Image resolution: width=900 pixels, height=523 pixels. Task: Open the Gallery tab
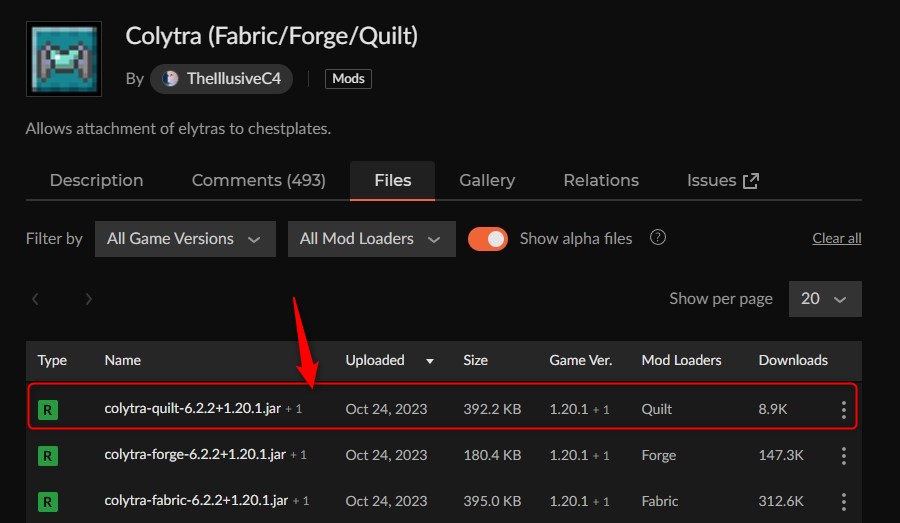coord(487,181)
